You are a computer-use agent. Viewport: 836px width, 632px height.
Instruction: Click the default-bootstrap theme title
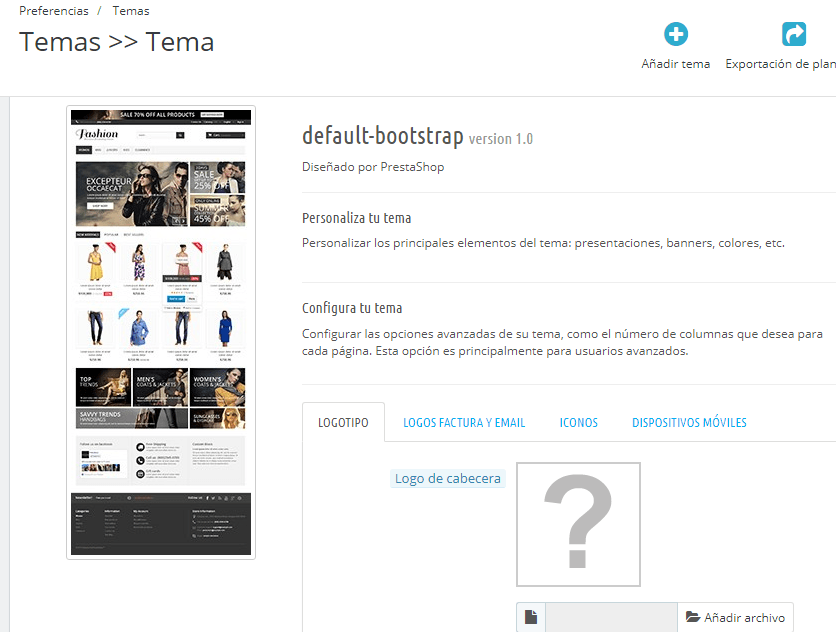coord(383,135)
